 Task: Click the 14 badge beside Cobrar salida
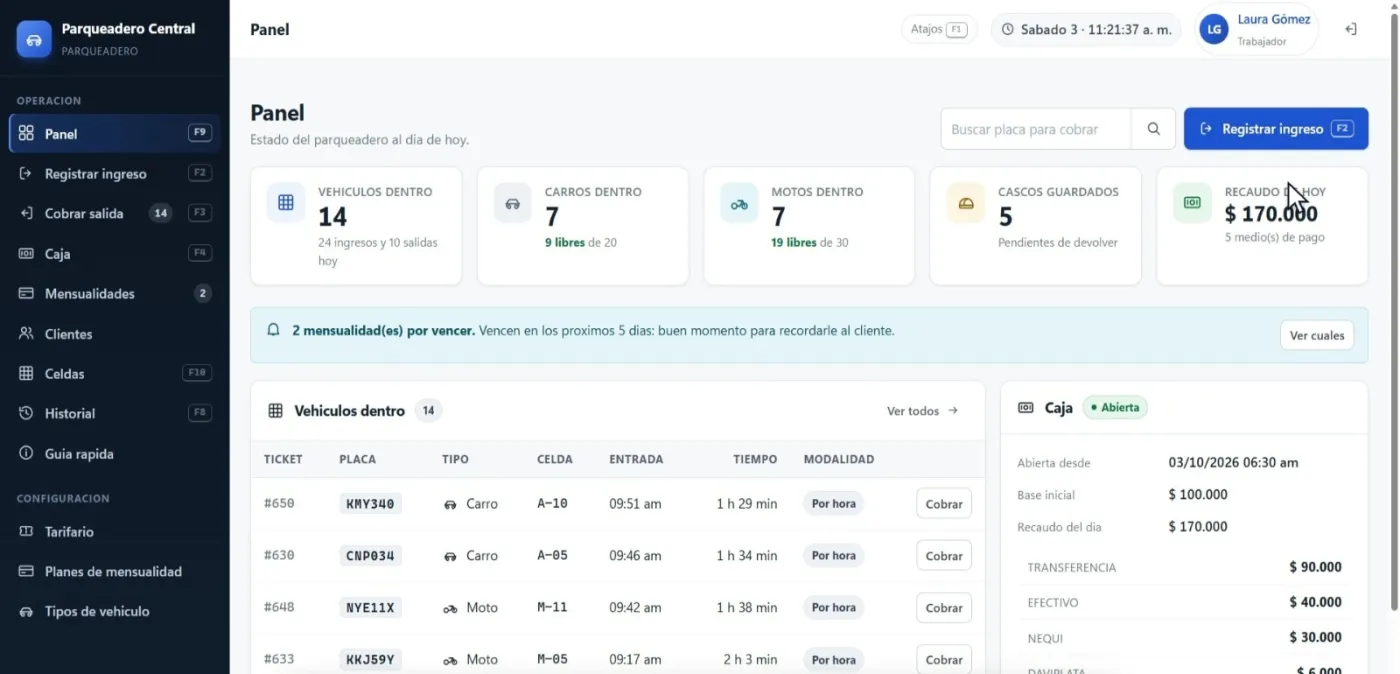tap(160, 213)
